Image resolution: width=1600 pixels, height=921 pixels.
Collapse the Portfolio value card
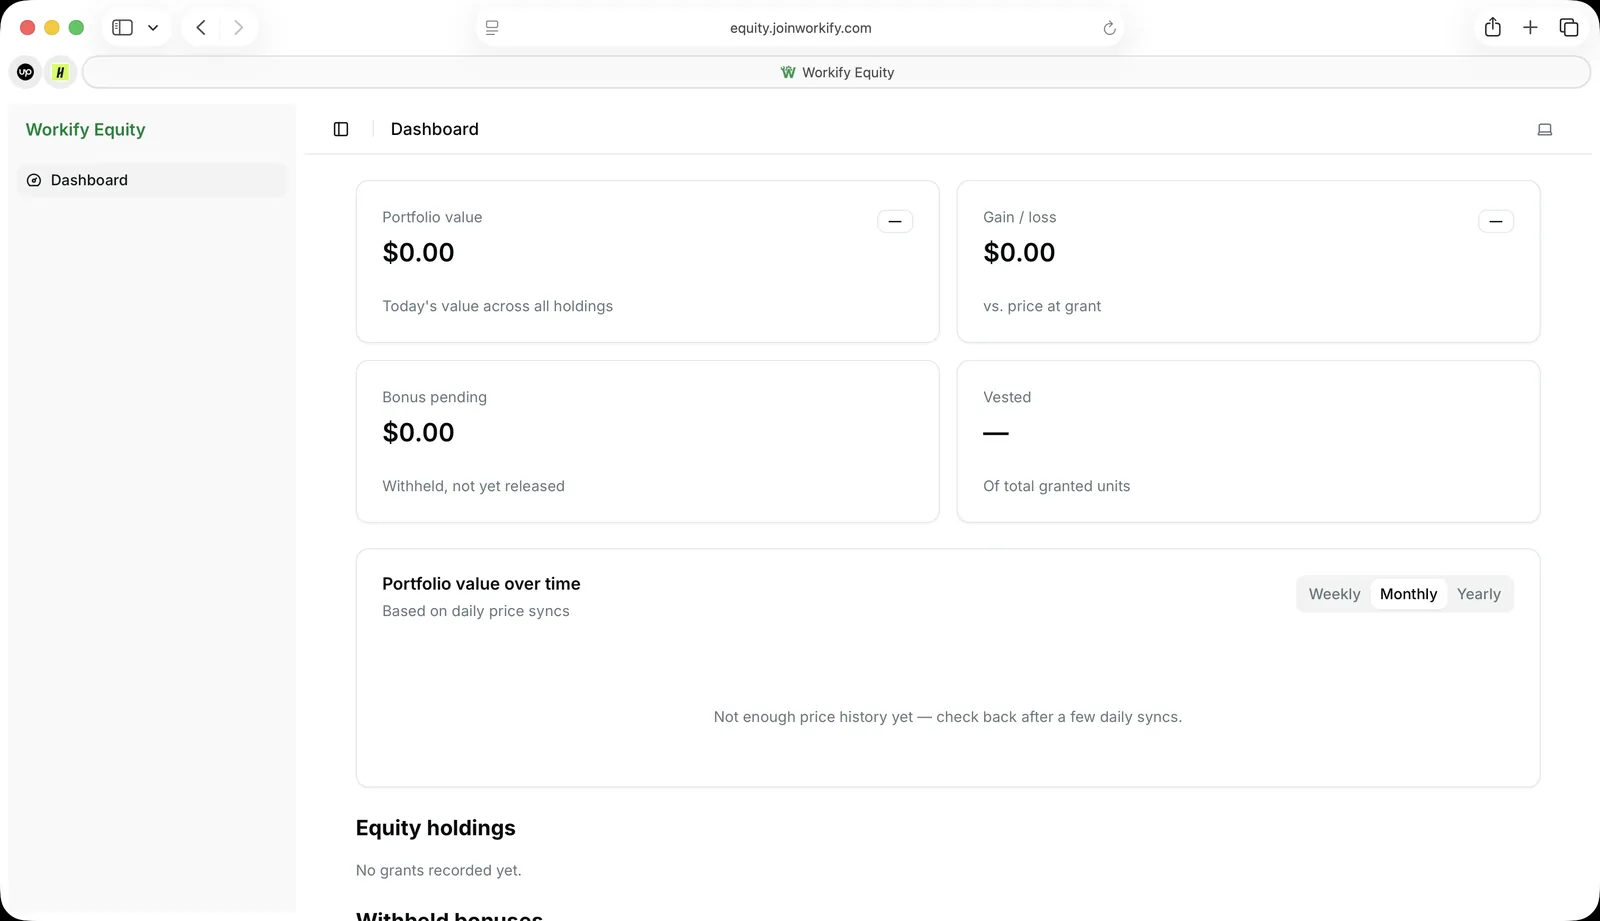coord(895,221)
